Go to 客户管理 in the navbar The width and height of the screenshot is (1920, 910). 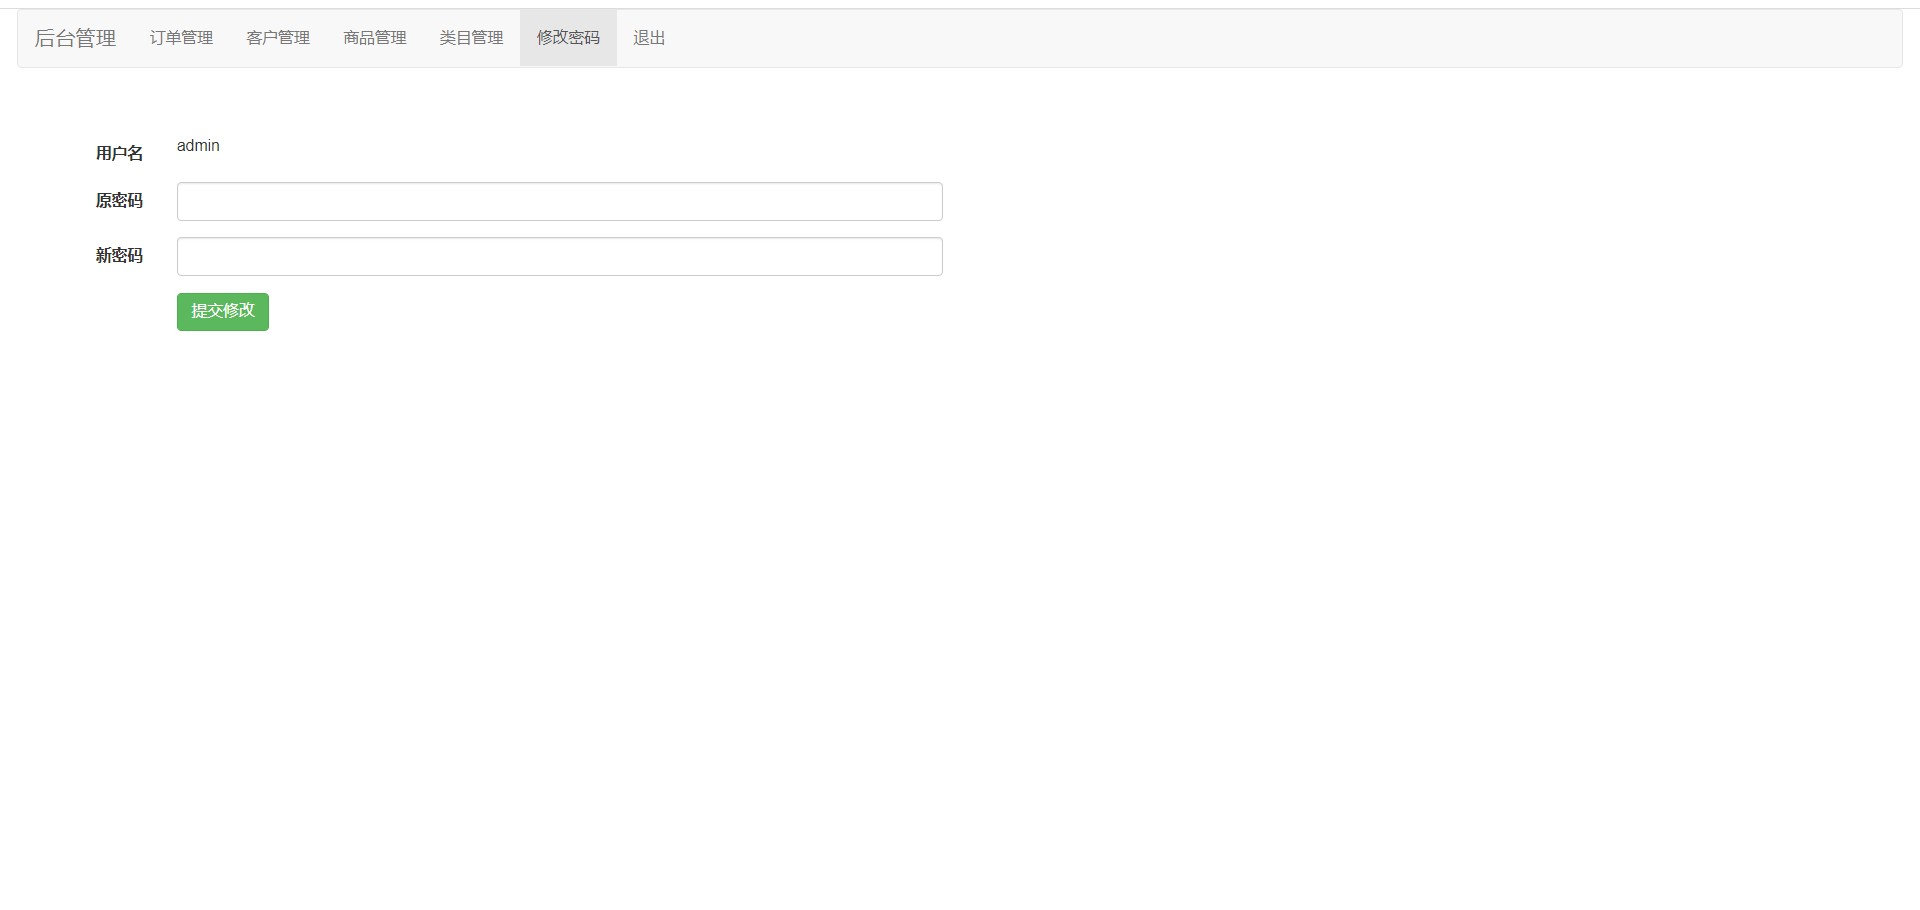coord(278,38)
